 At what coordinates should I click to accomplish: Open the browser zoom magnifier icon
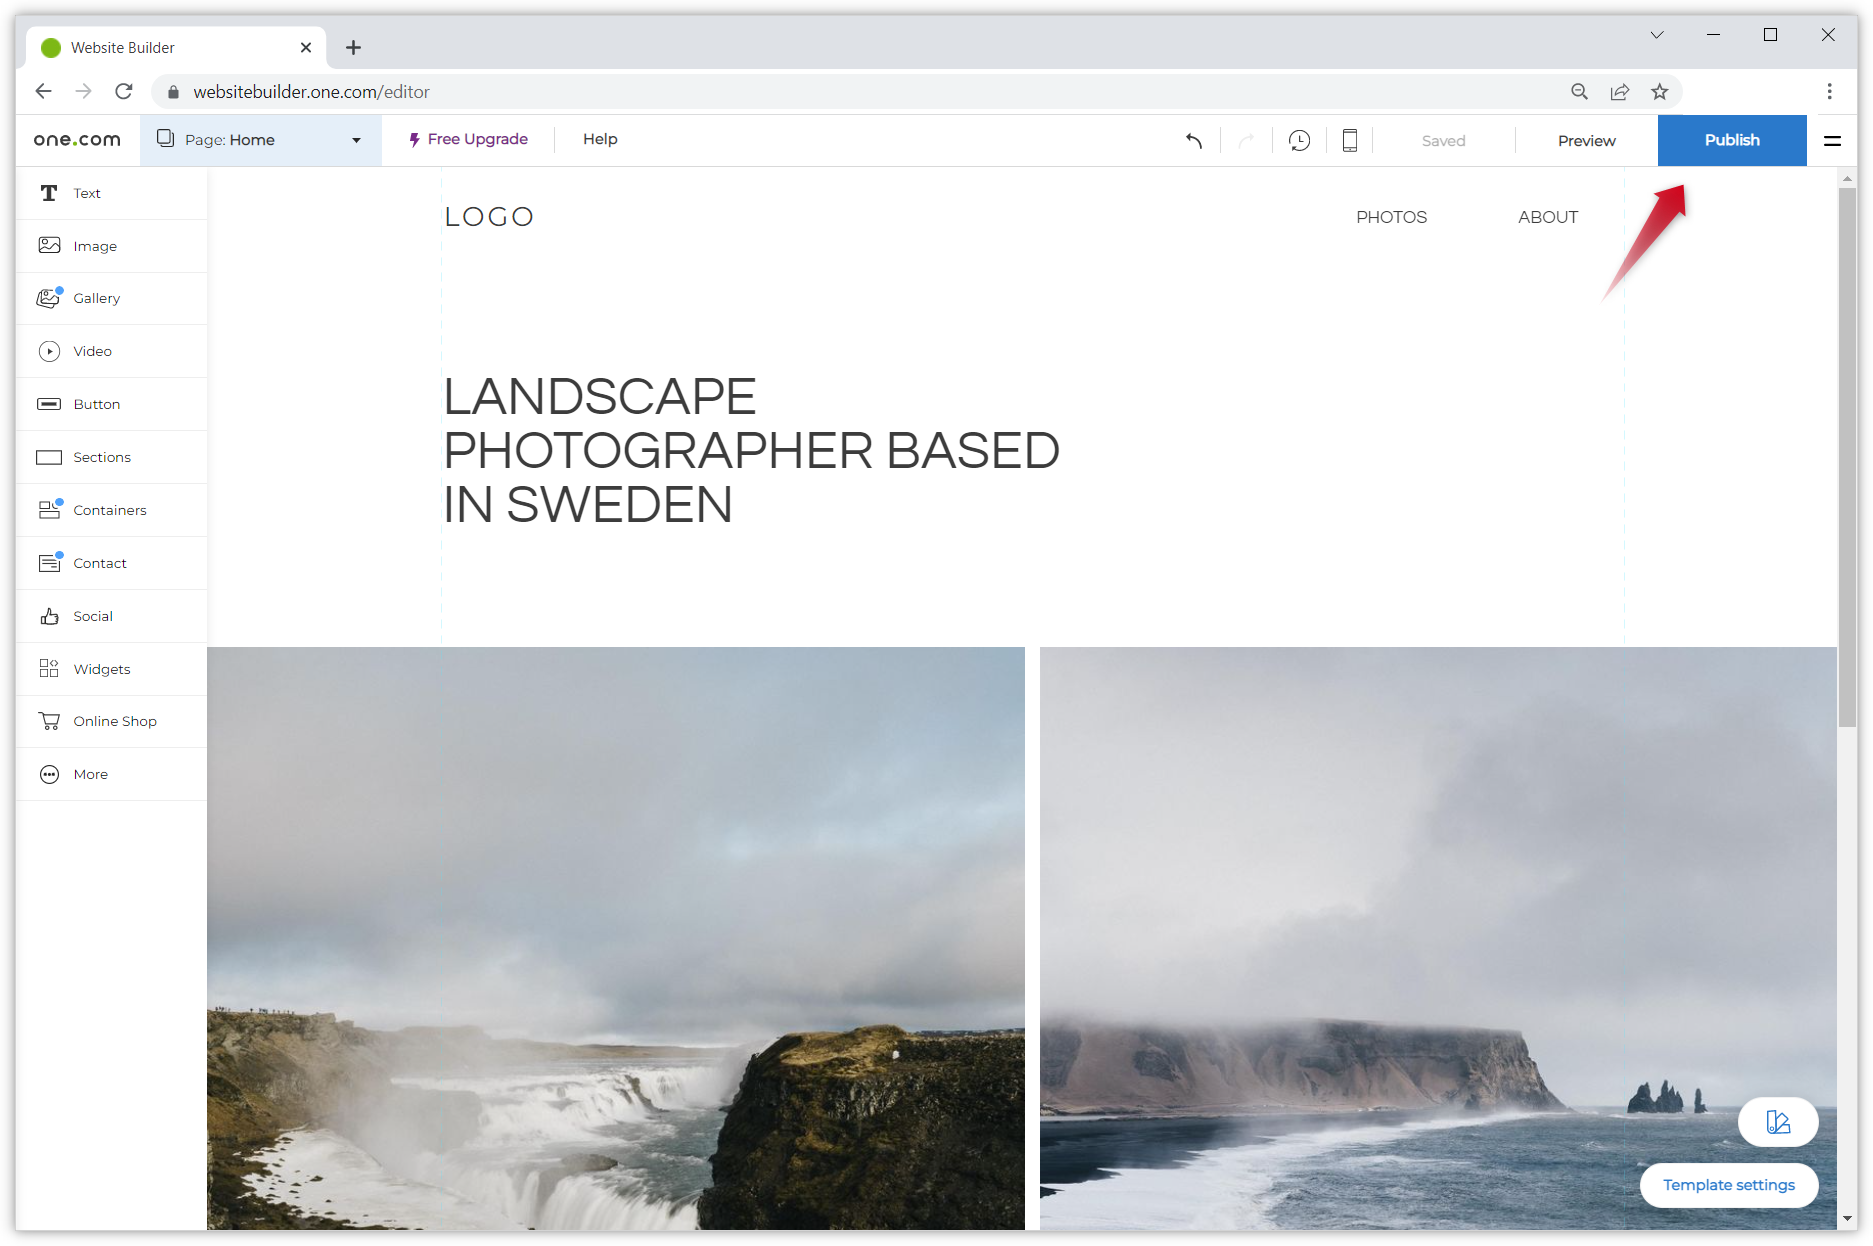1579,91
